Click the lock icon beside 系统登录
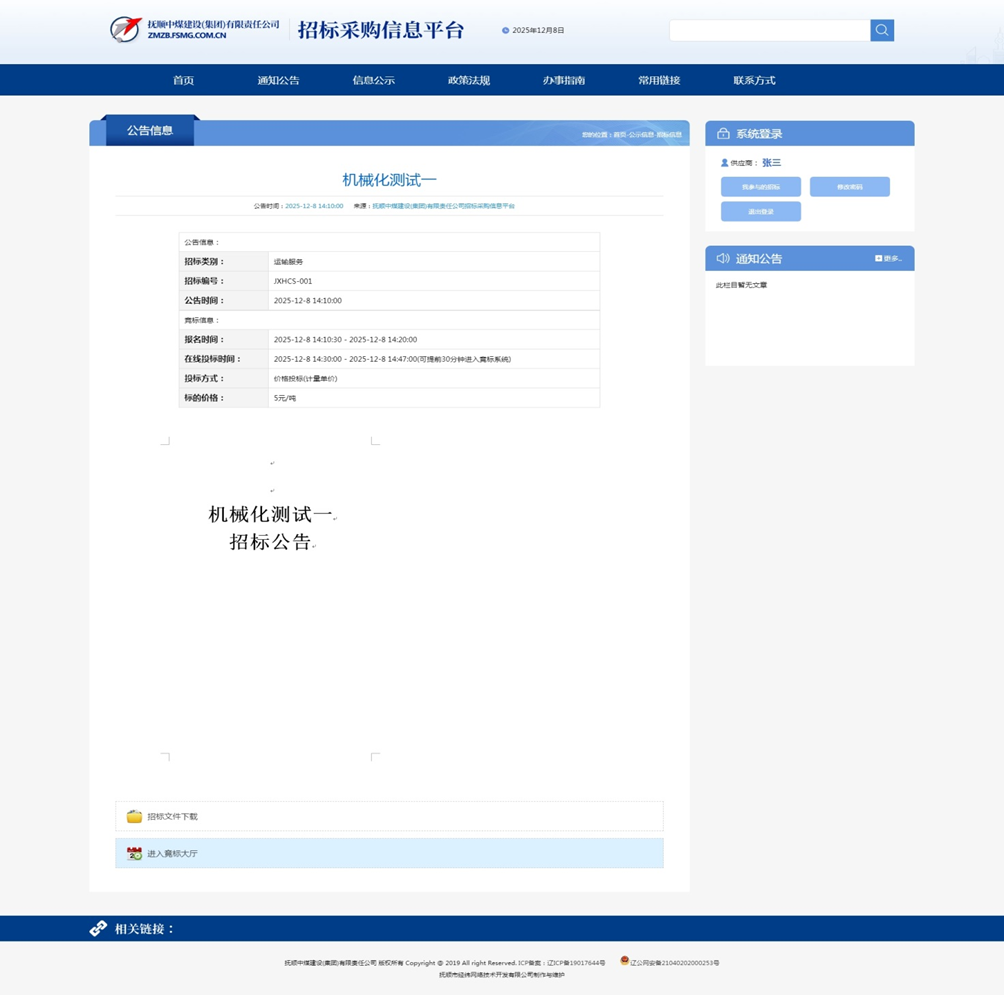1004x995 pixels. tap(723, 133)
